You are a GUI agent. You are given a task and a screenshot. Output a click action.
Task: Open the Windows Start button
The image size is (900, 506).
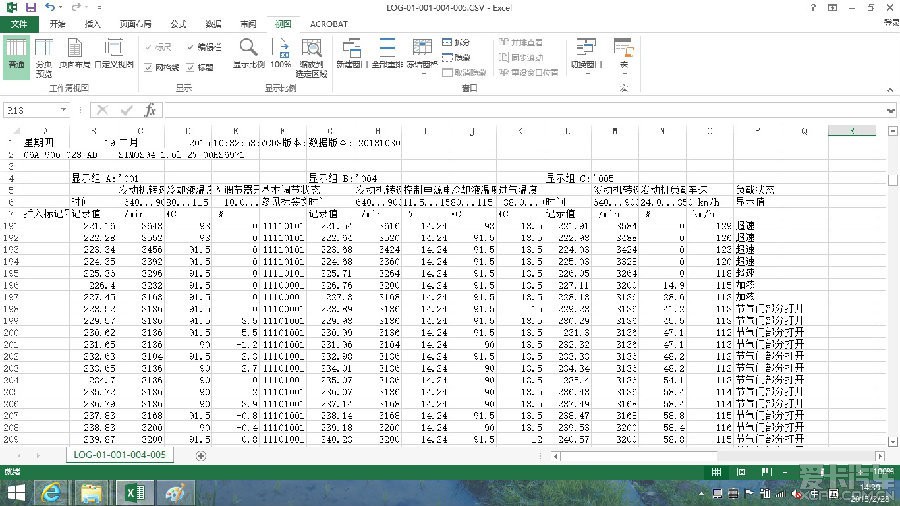pos(16,493)
